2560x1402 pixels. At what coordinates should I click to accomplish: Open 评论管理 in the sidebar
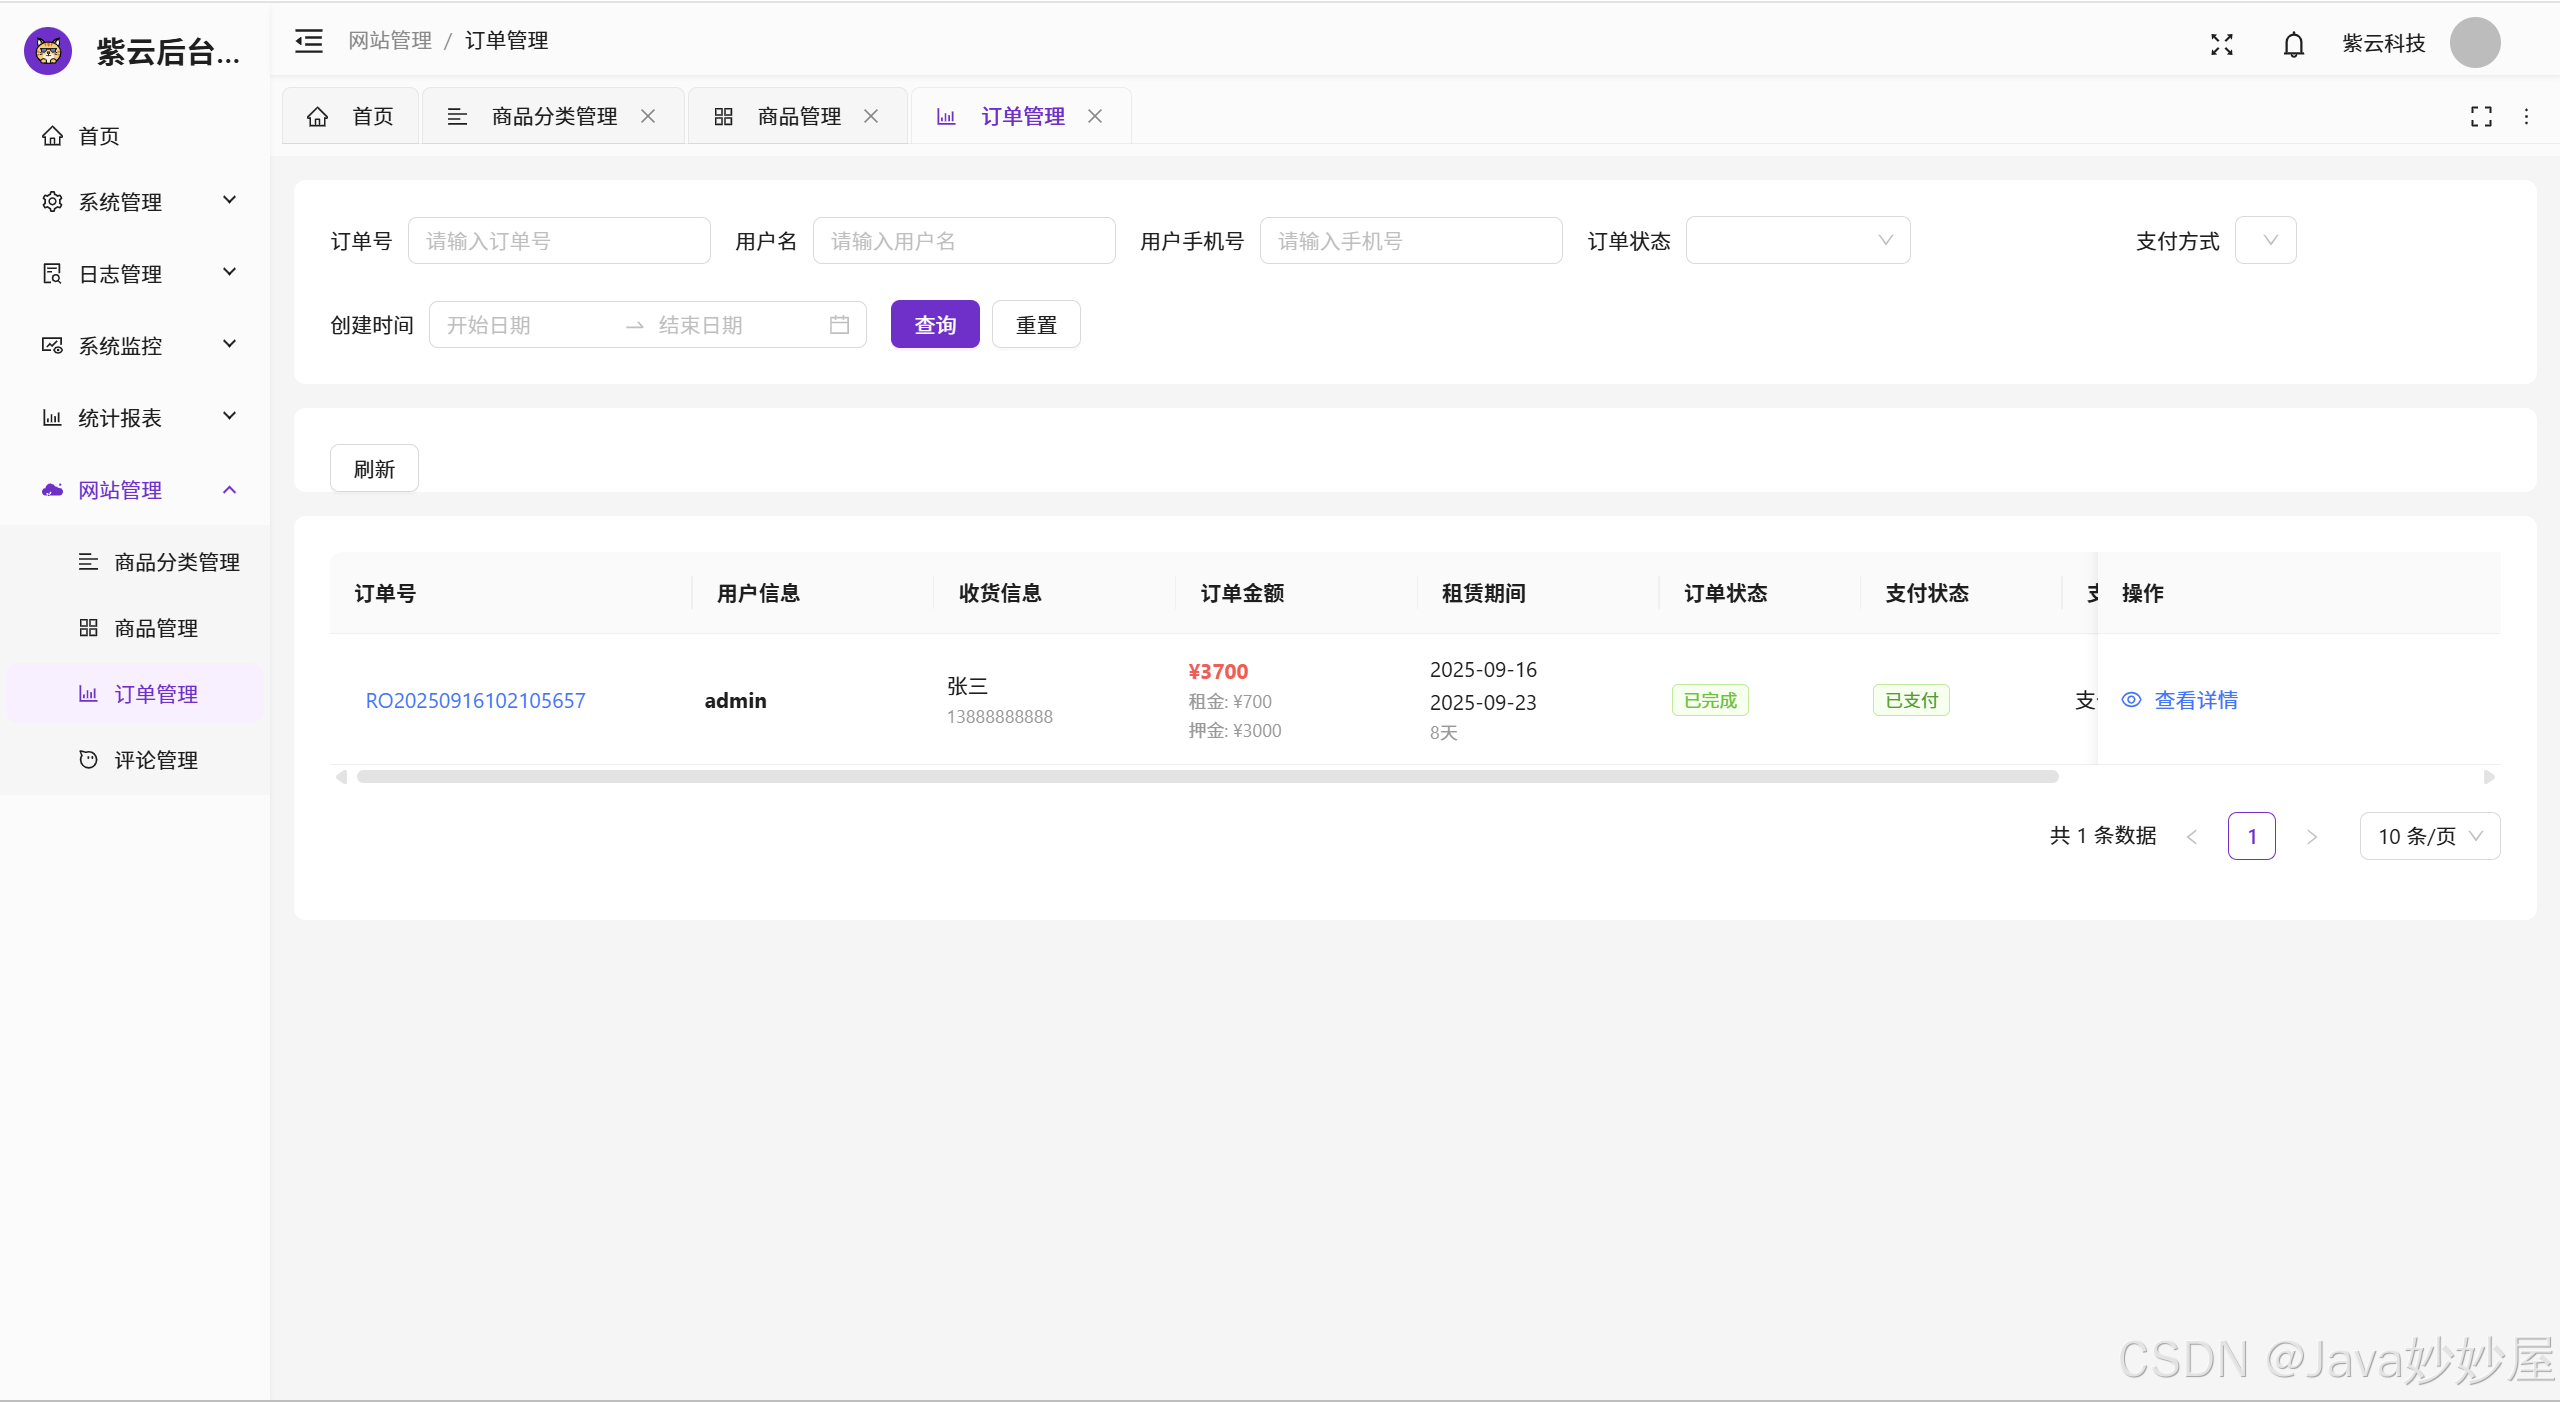[135, 760]
